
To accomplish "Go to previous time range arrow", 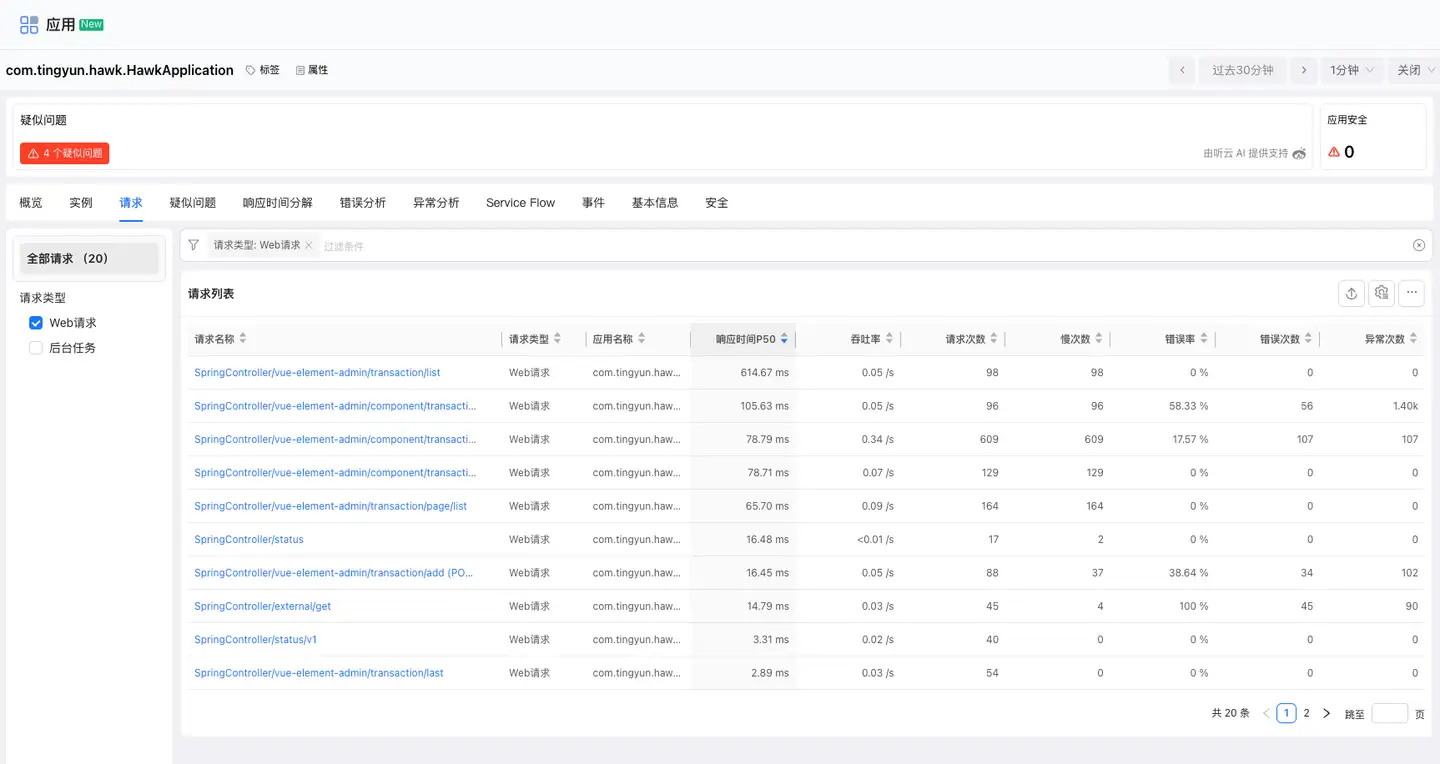I will tap(1182, 70).
